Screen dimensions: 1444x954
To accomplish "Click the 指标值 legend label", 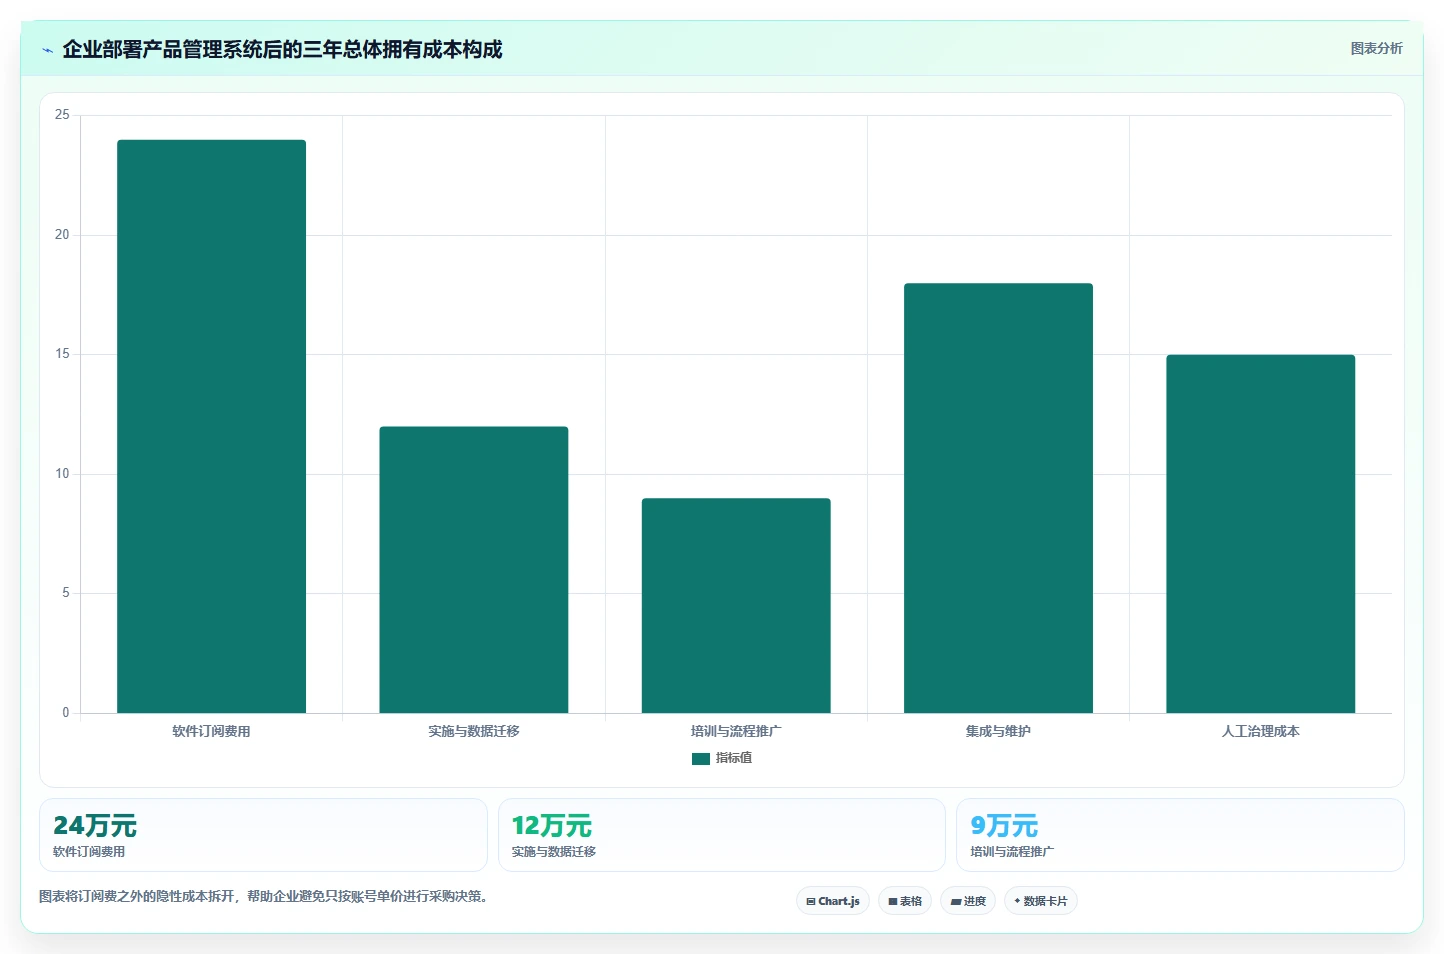I will point(734,758).
